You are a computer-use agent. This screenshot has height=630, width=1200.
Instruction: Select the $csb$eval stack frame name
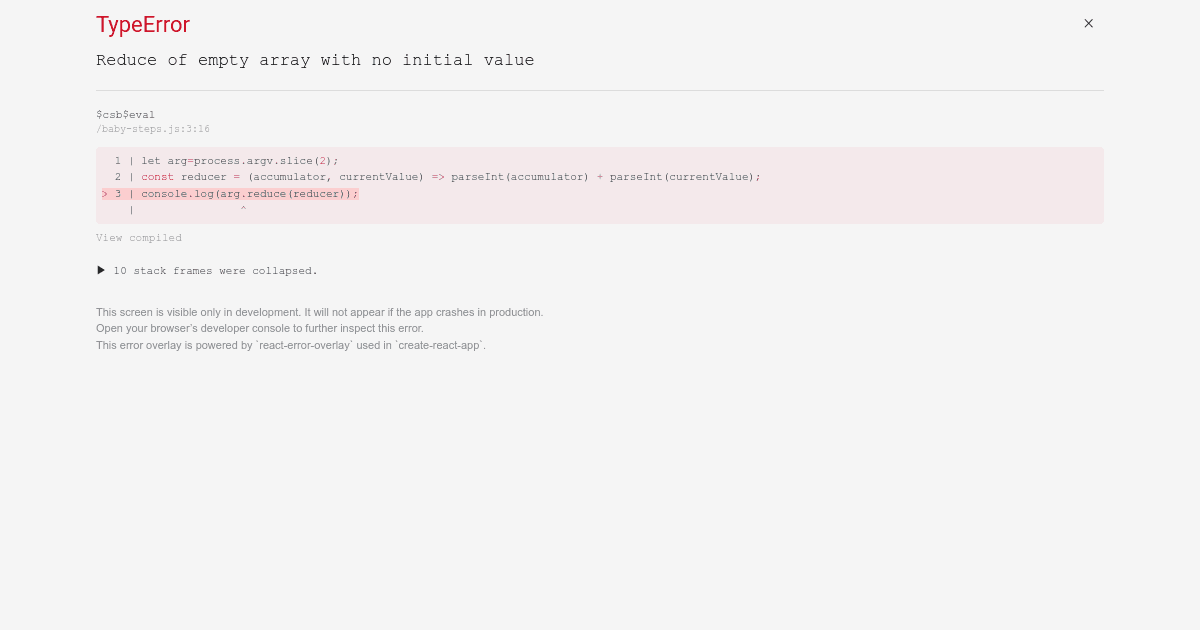tap(125, 114)
